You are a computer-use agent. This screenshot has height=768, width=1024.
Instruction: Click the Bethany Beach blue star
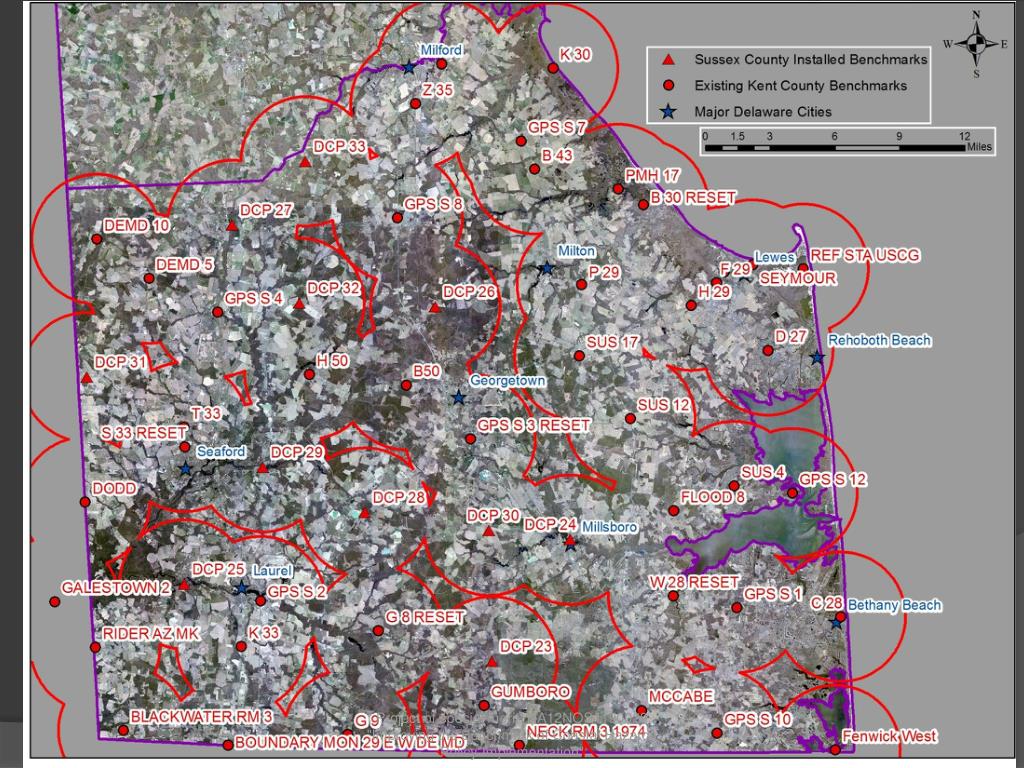point(837,624)
